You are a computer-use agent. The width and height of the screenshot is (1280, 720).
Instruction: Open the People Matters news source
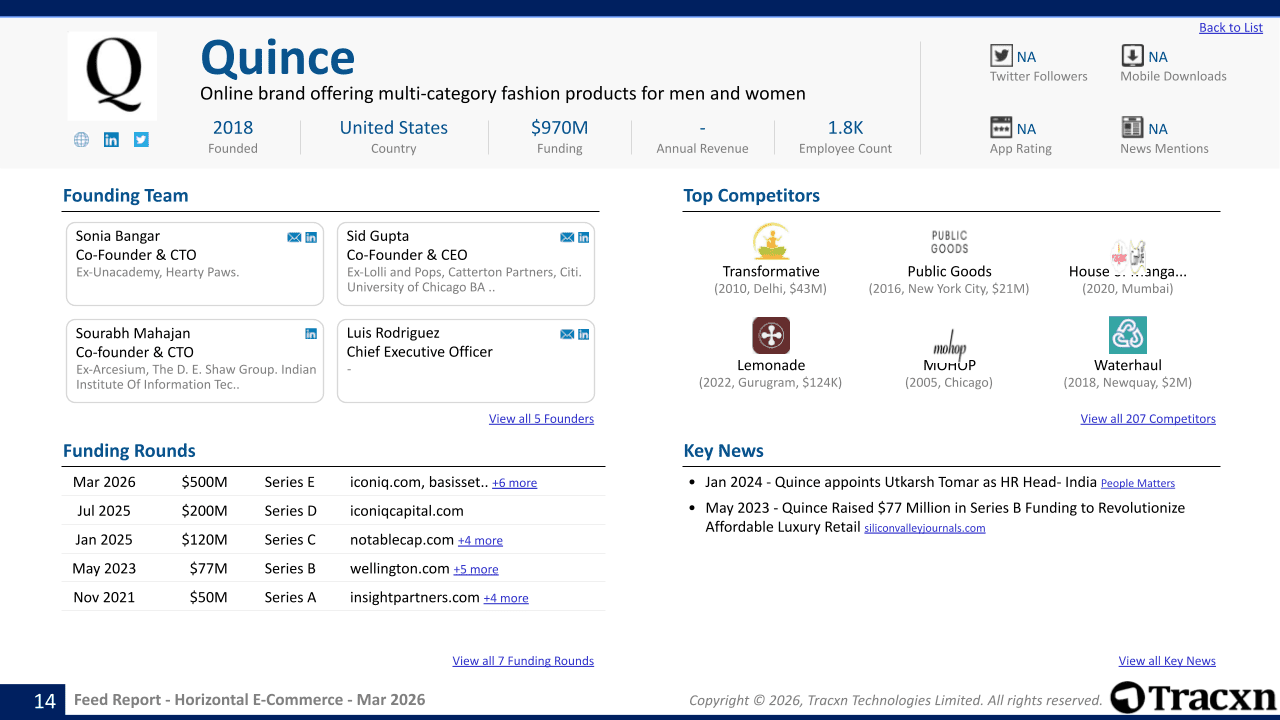pos(1137,484)
